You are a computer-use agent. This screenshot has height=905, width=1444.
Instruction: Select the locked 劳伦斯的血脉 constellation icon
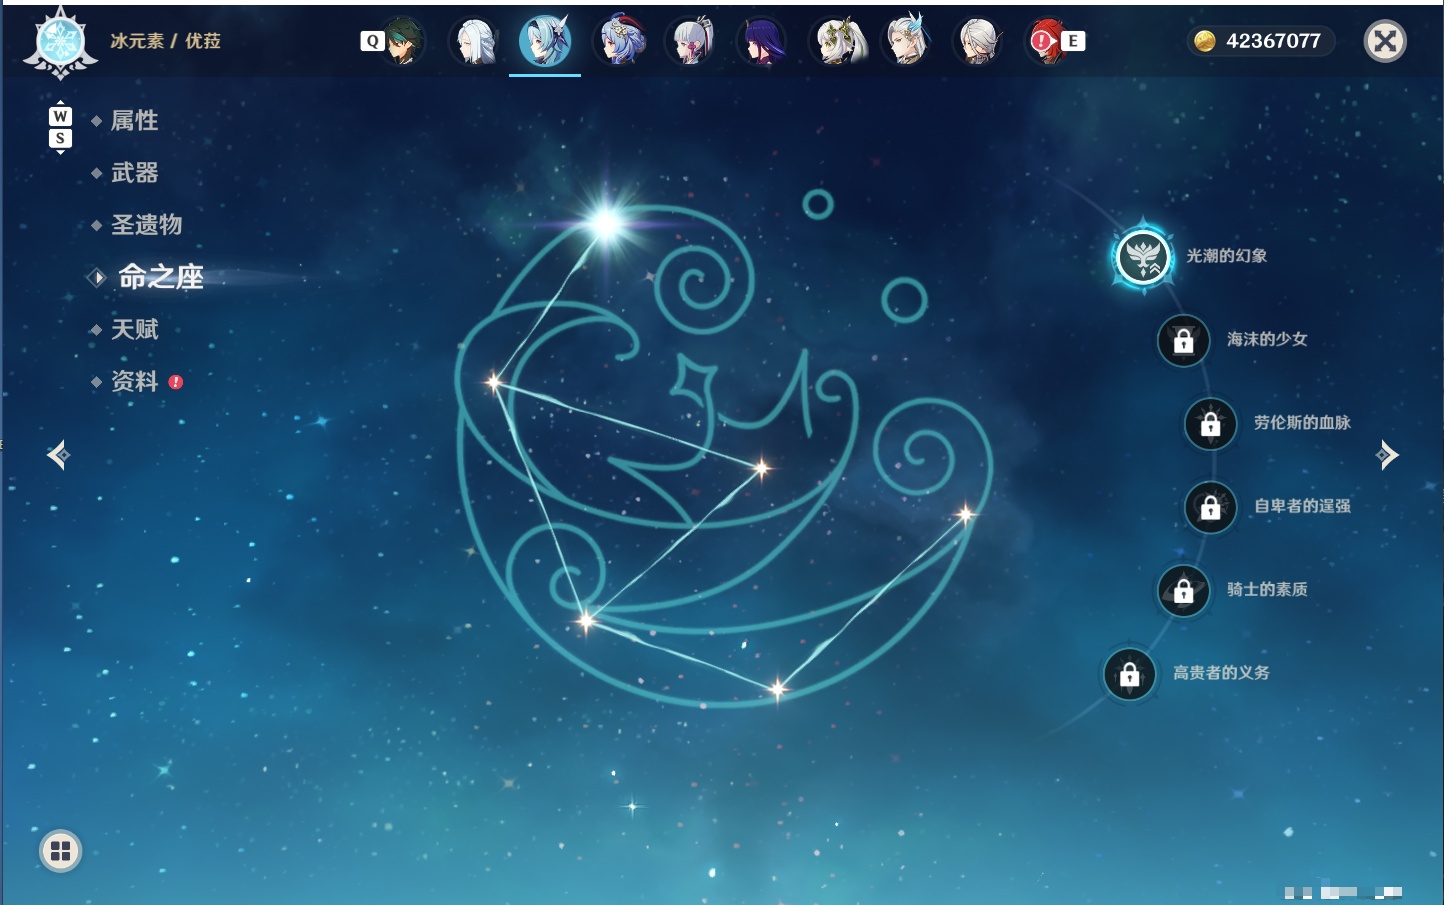click(1210, 424)
